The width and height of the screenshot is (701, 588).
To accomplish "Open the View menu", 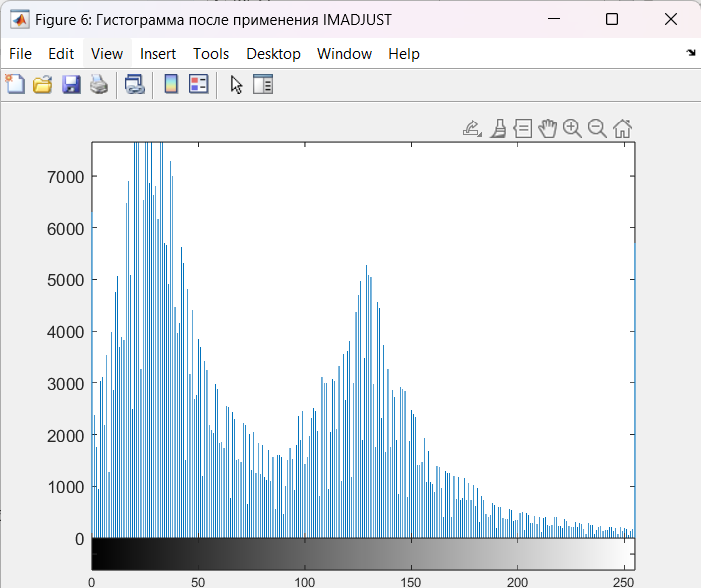I will (107, 54).
